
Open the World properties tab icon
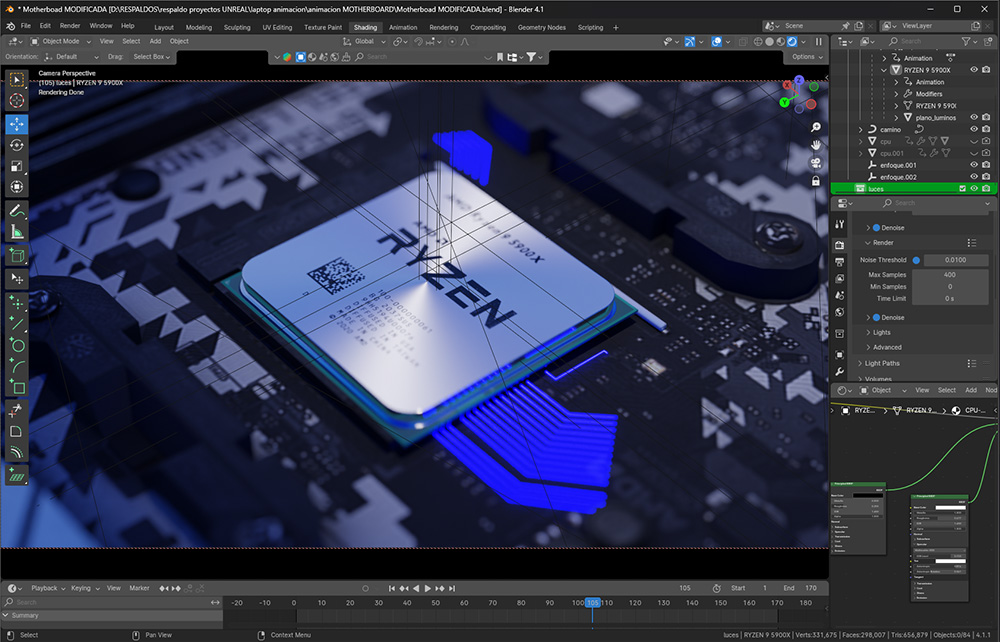[x=840, y=311]
